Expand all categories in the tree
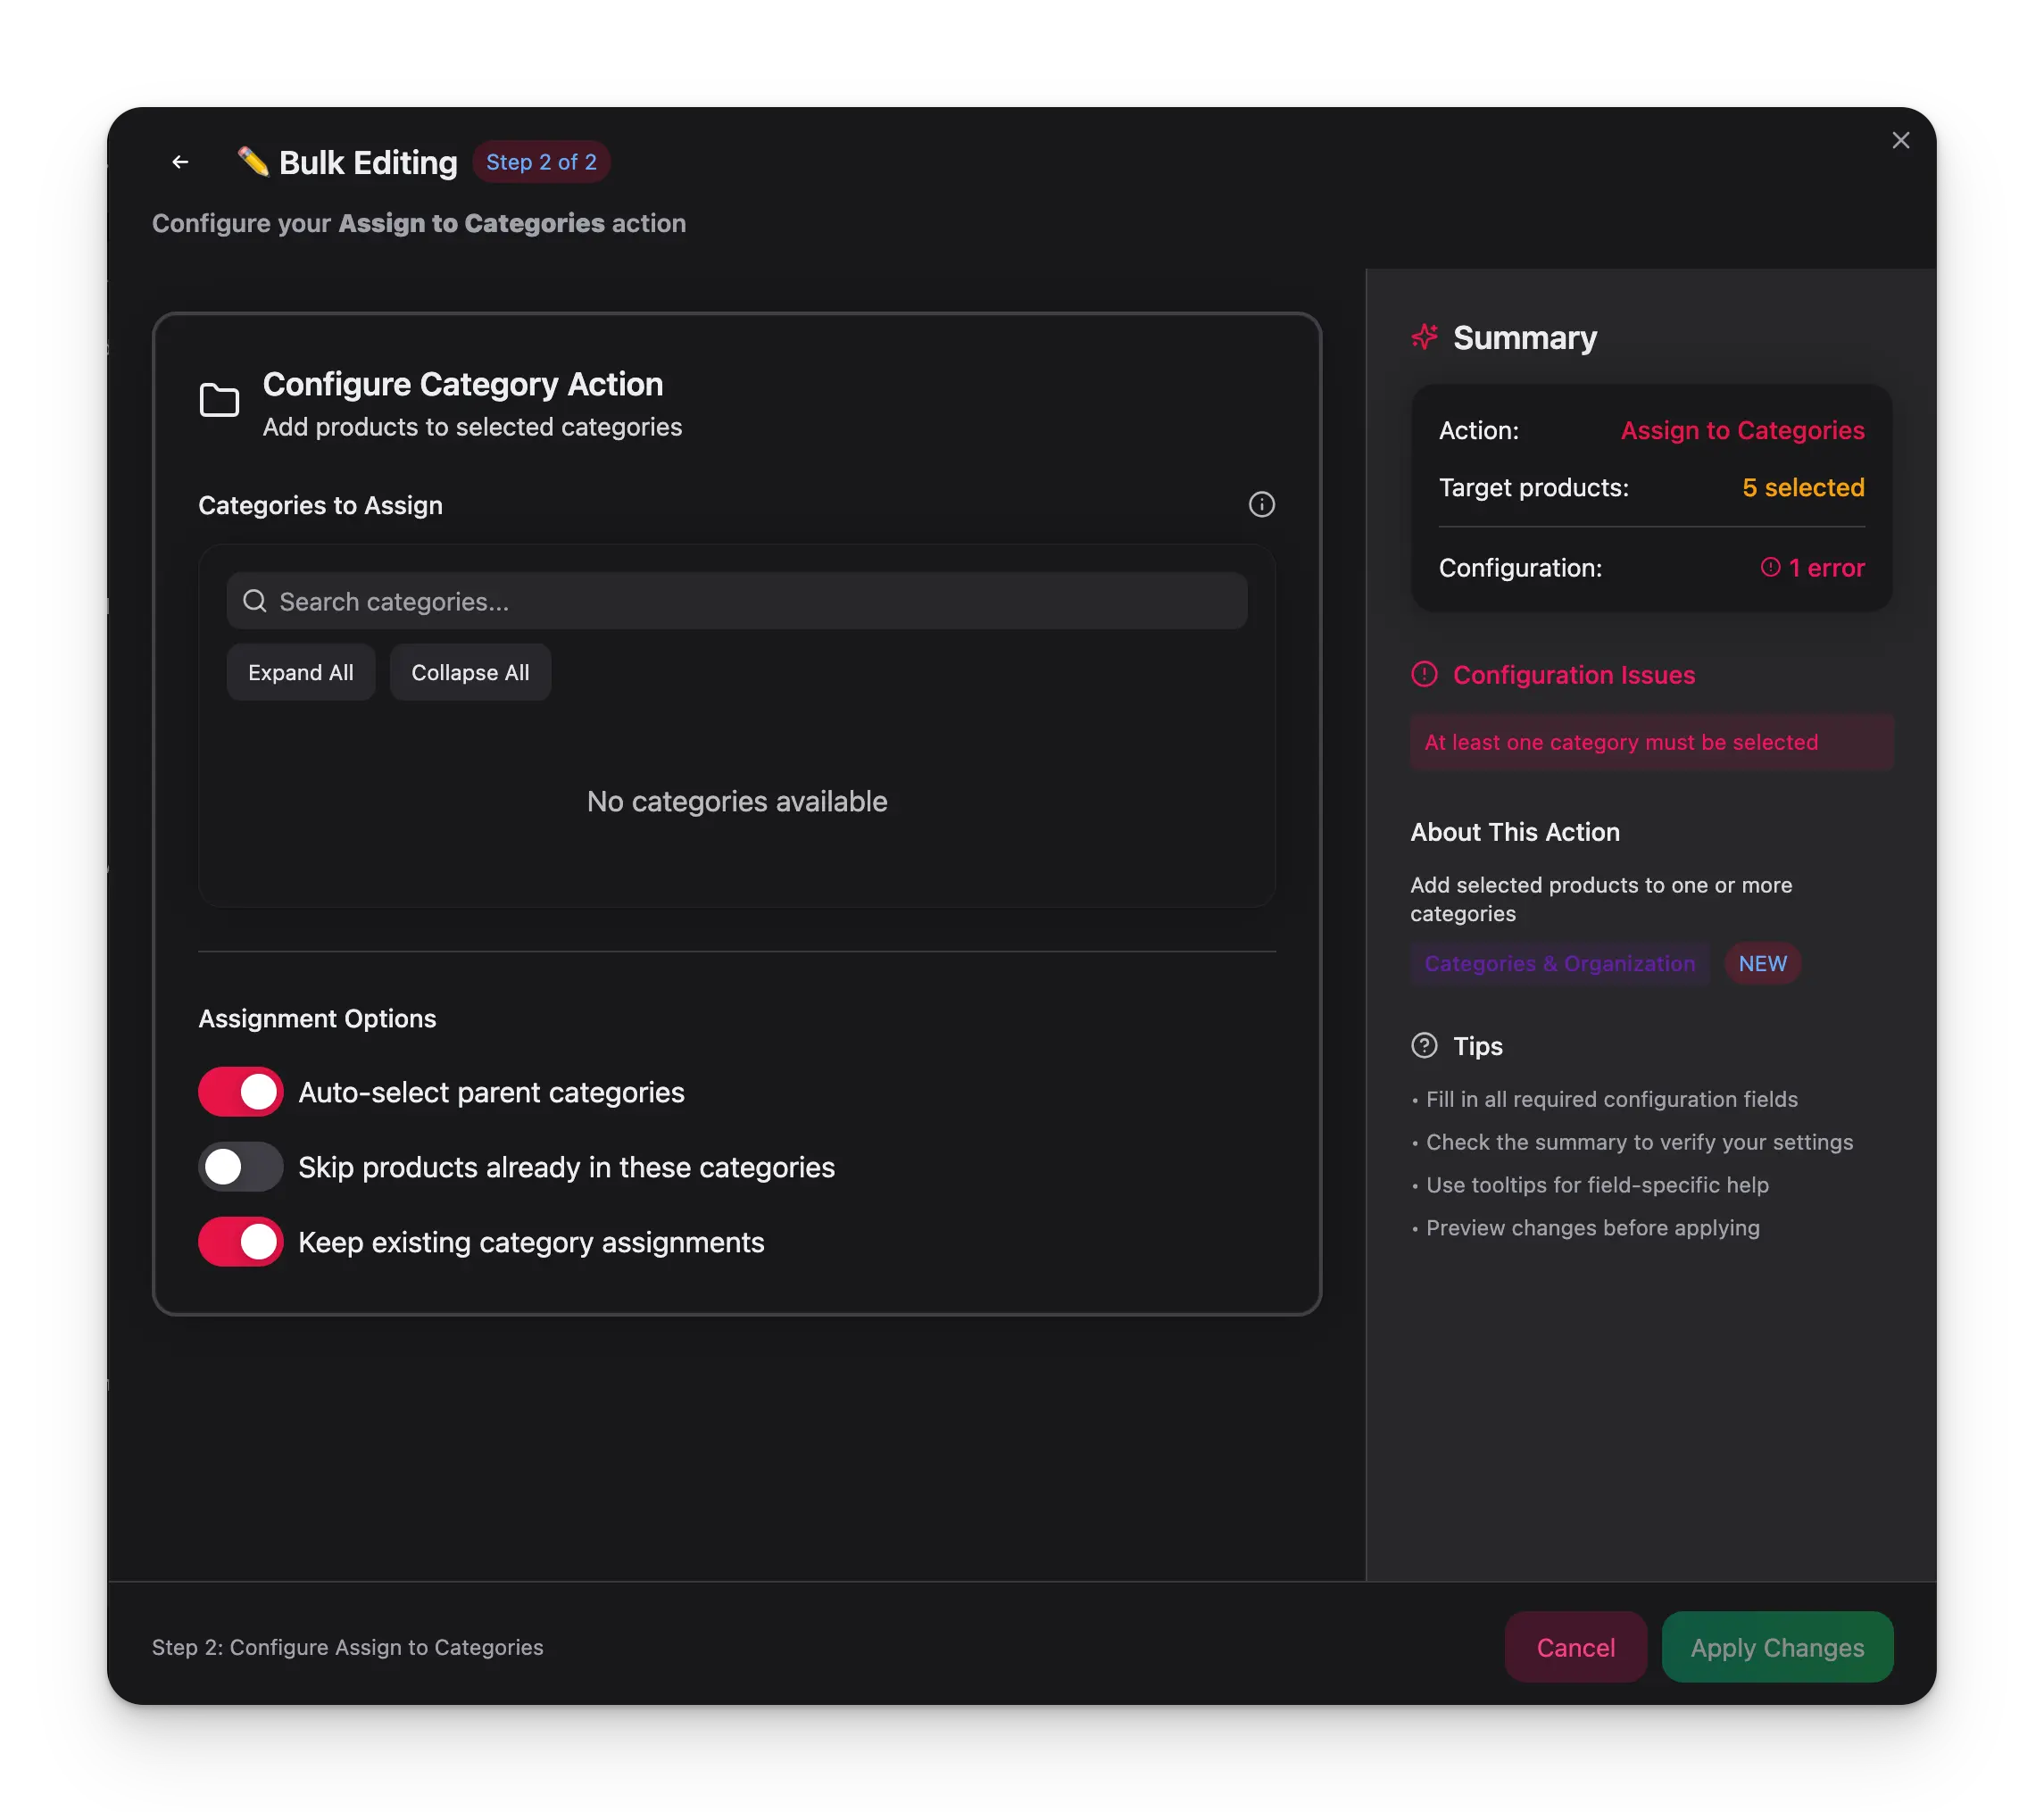The height and width of the screenshot is (1812, 2044). [x=301, y=672]
